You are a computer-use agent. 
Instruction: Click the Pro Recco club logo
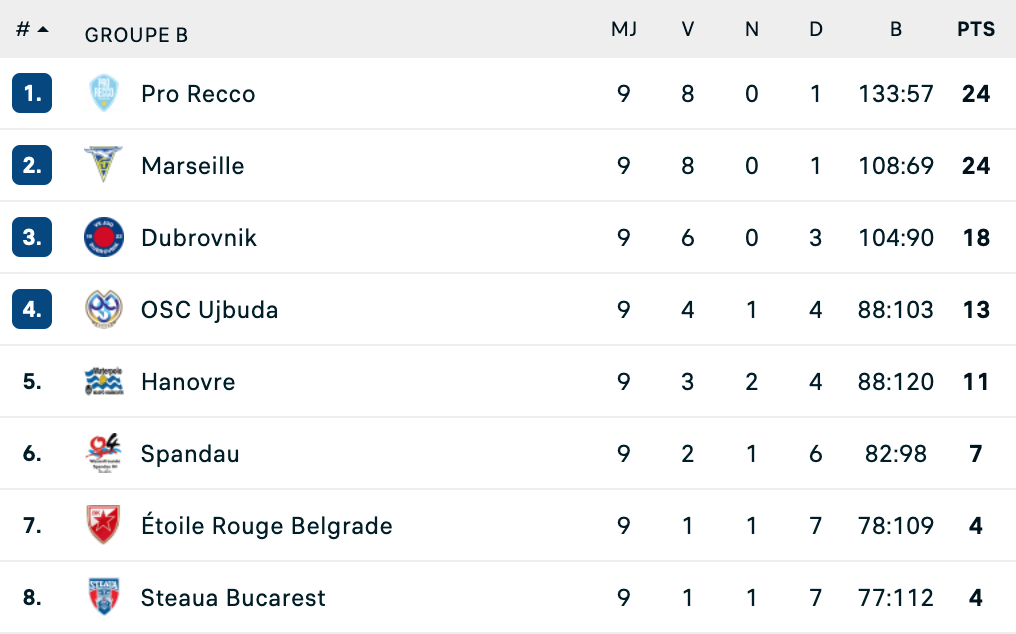coord(104,94)
